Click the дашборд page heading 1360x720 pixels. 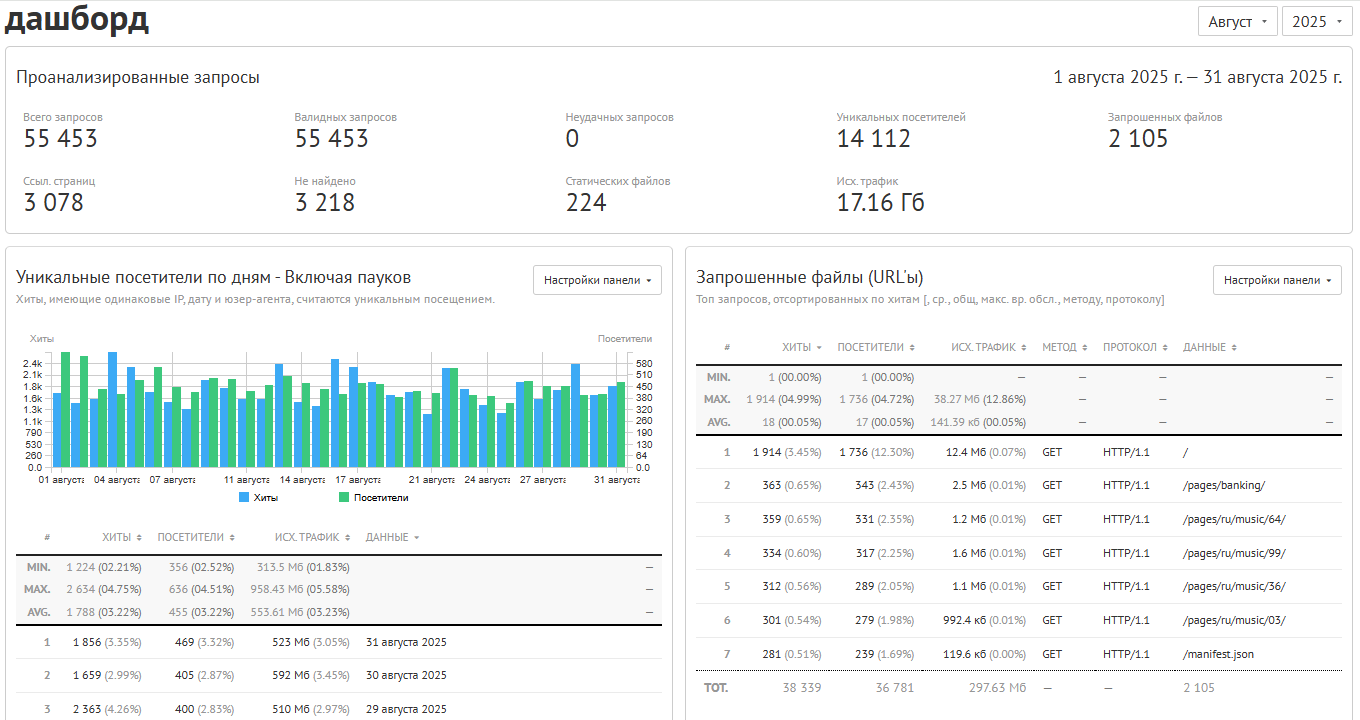point(77,19)
